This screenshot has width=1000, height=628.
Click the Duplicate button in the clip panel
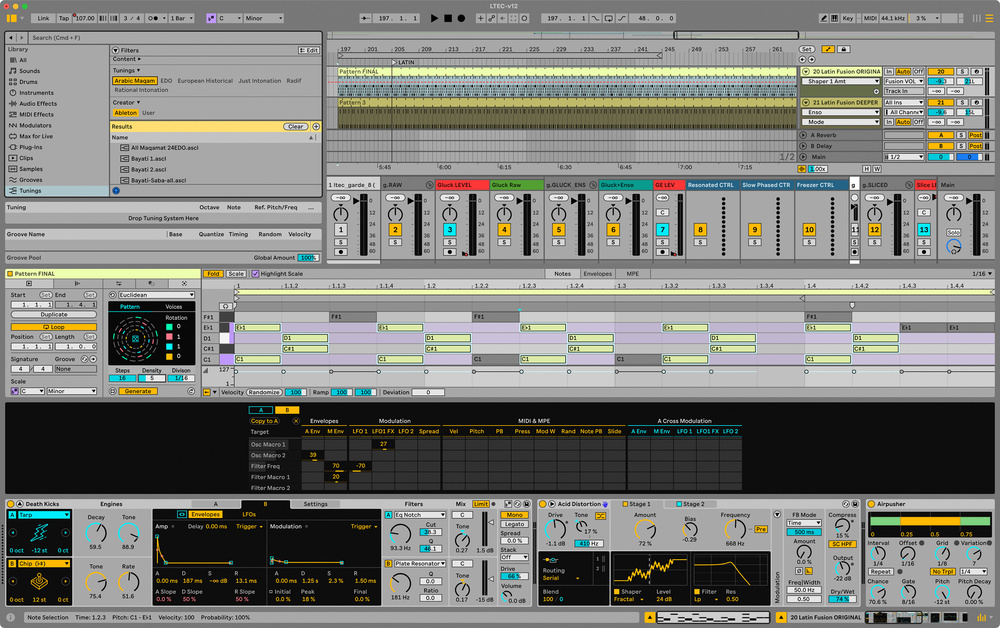coord(55,315)
